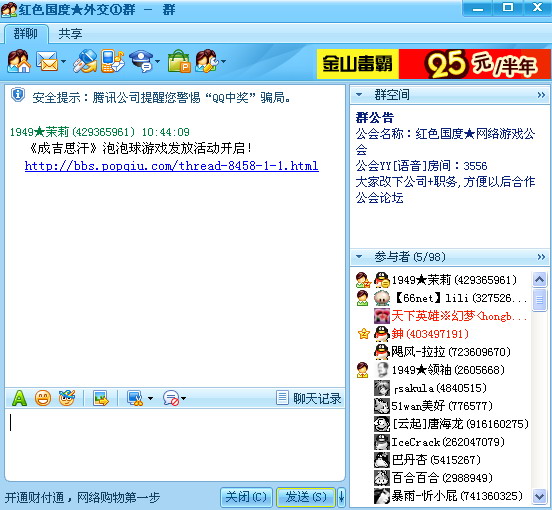Select member IceCrack (262047079)
552x510 pixels.
coord(441,442)
